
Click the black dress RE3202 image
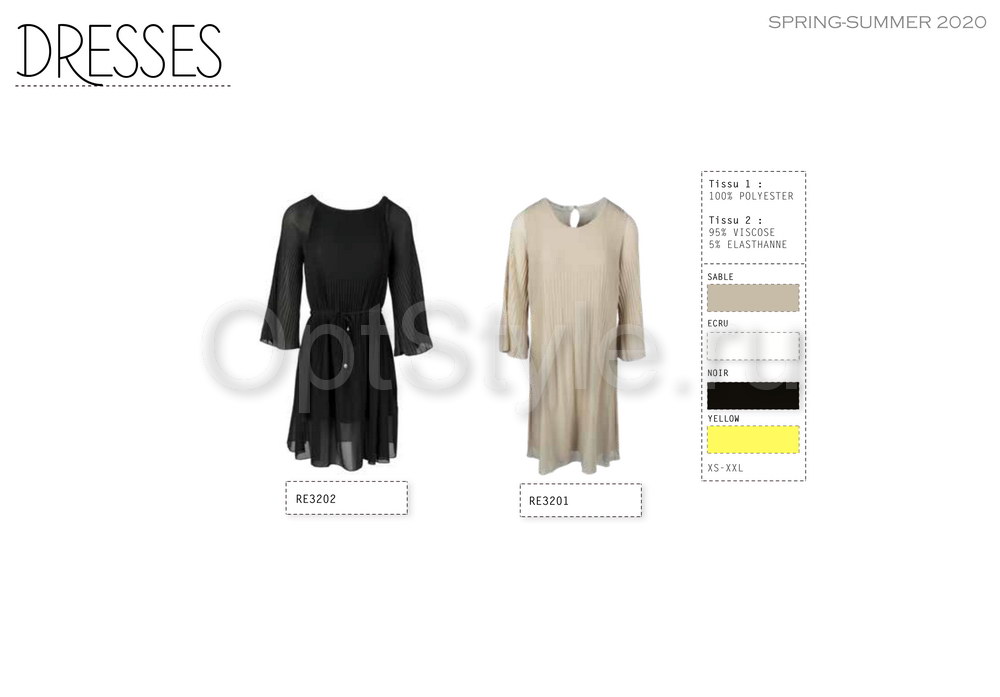tap(346, 332)
